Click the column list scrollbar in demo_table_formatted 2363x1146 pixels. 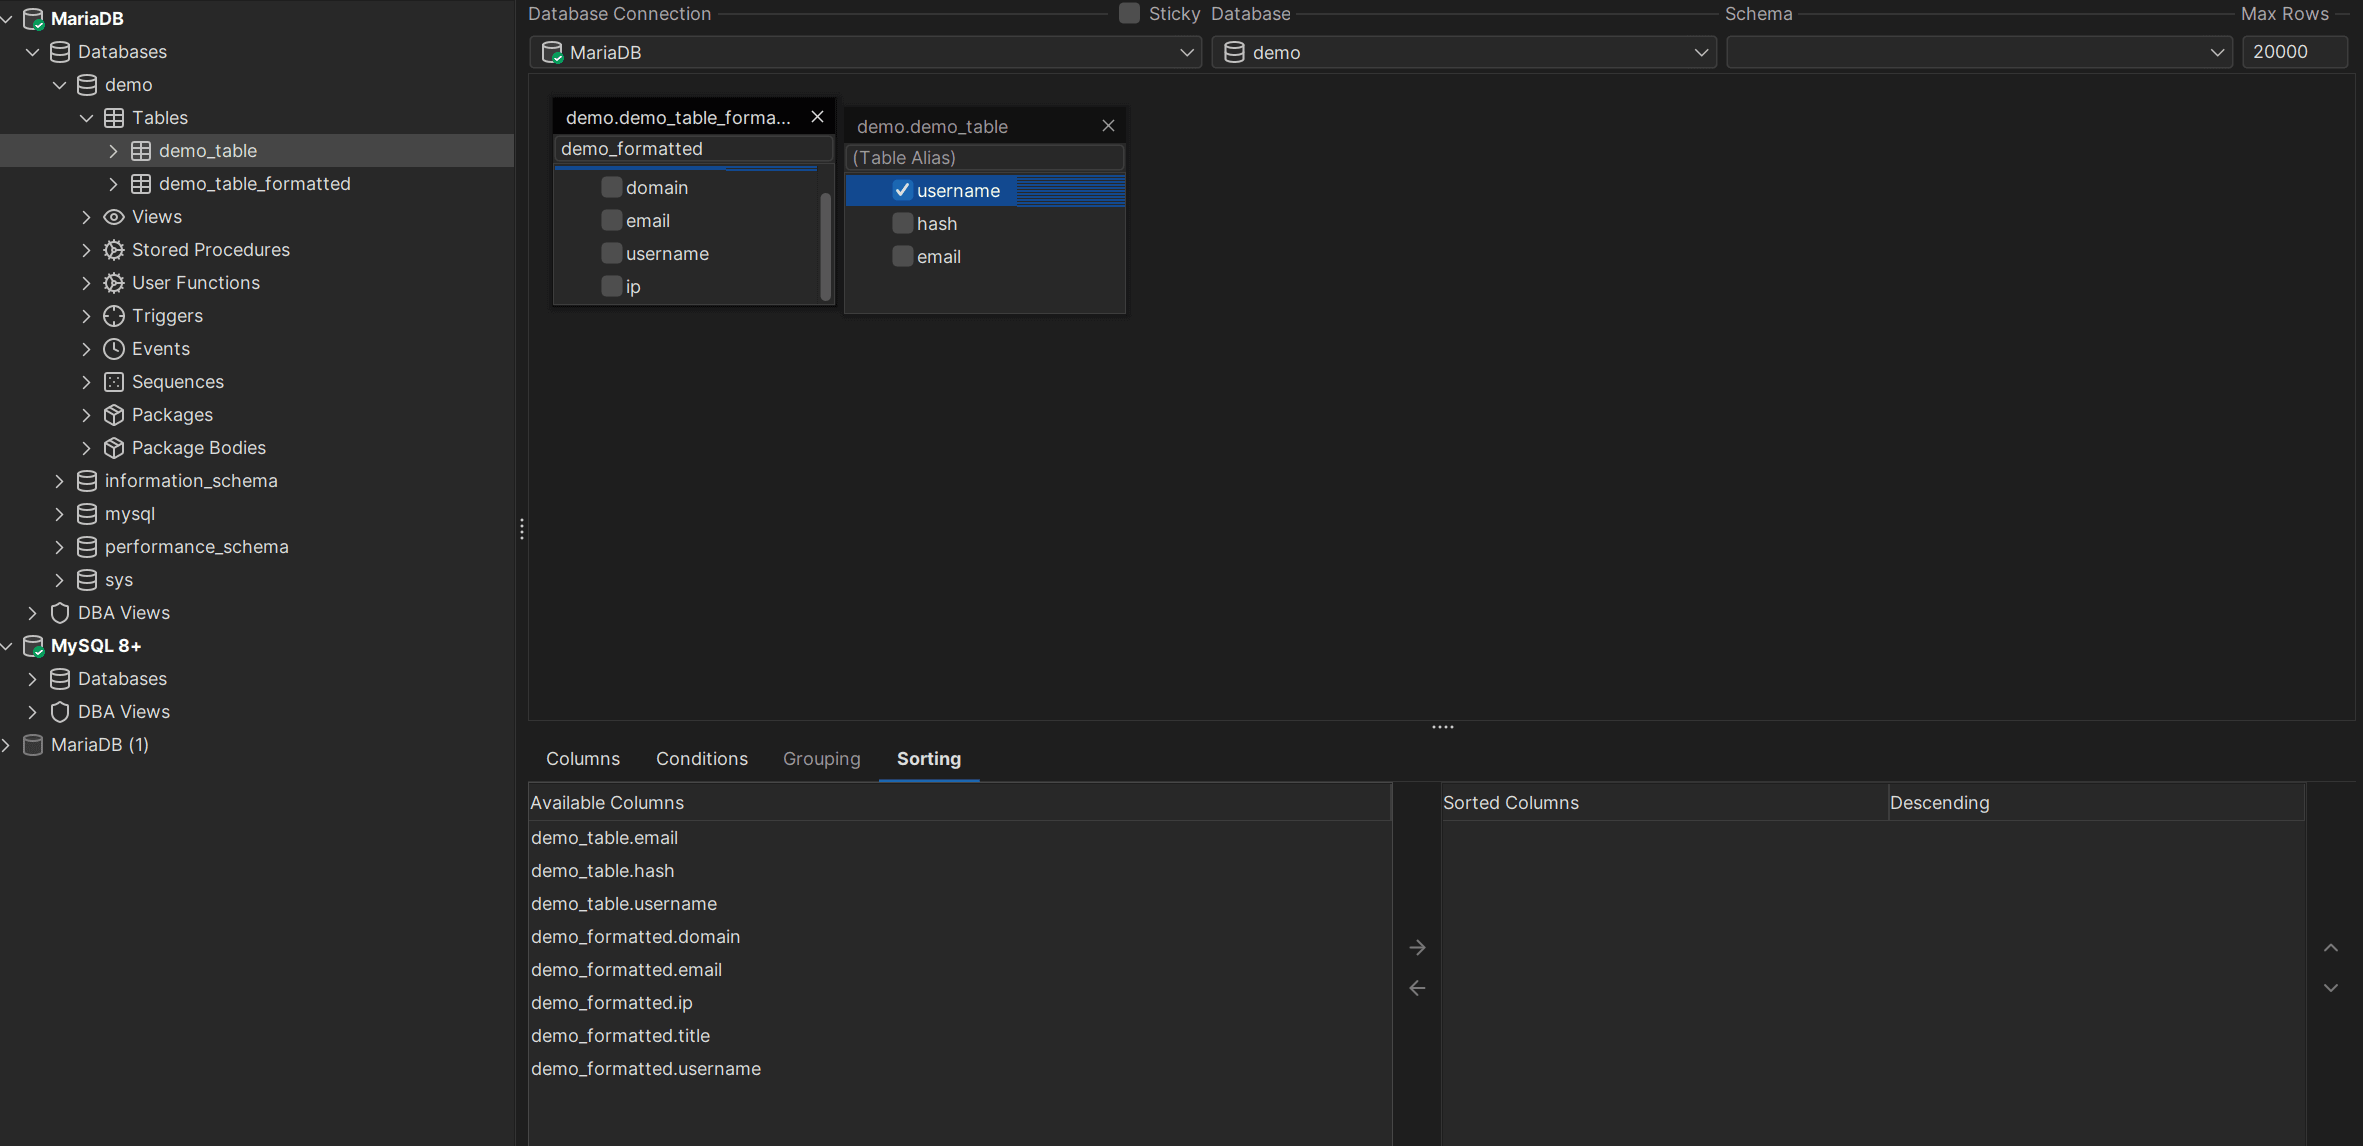[825, 245]
